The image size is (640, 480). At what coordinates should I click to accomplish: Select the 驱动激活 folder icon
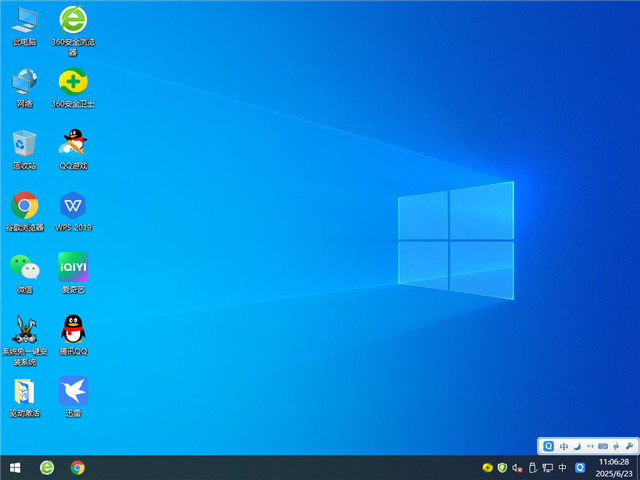[x=24, y=398]
